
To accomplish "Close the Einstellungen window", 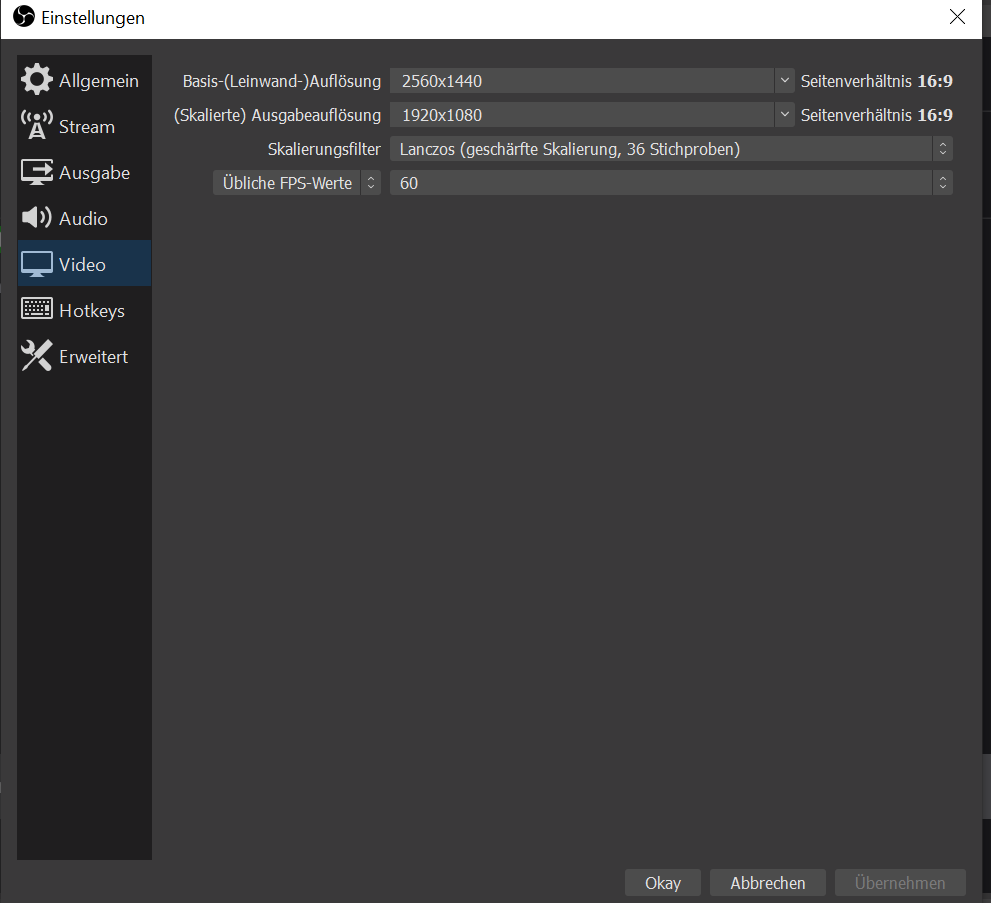I will tap(957, 18).
